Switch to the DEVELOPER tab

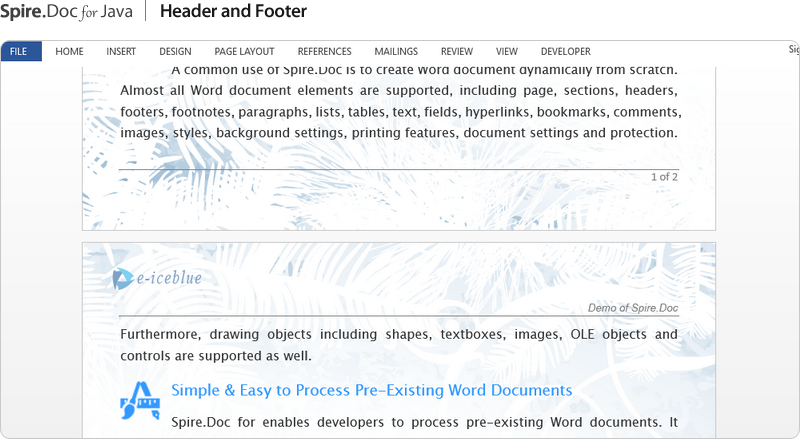tap(565, 52)
